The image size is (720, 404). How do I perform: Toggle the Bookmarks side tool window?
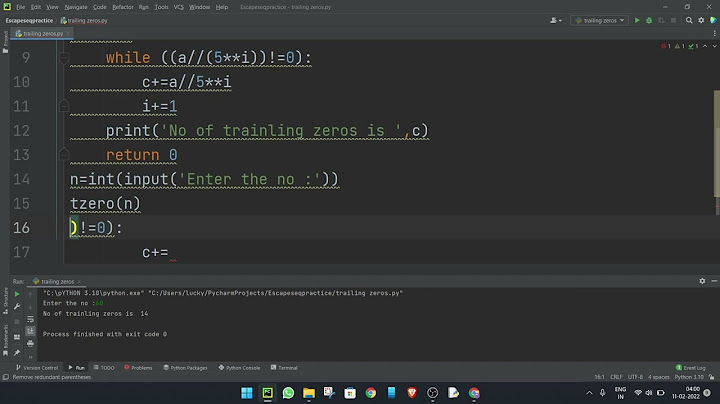pyautogui.click(x=5, y=340)
